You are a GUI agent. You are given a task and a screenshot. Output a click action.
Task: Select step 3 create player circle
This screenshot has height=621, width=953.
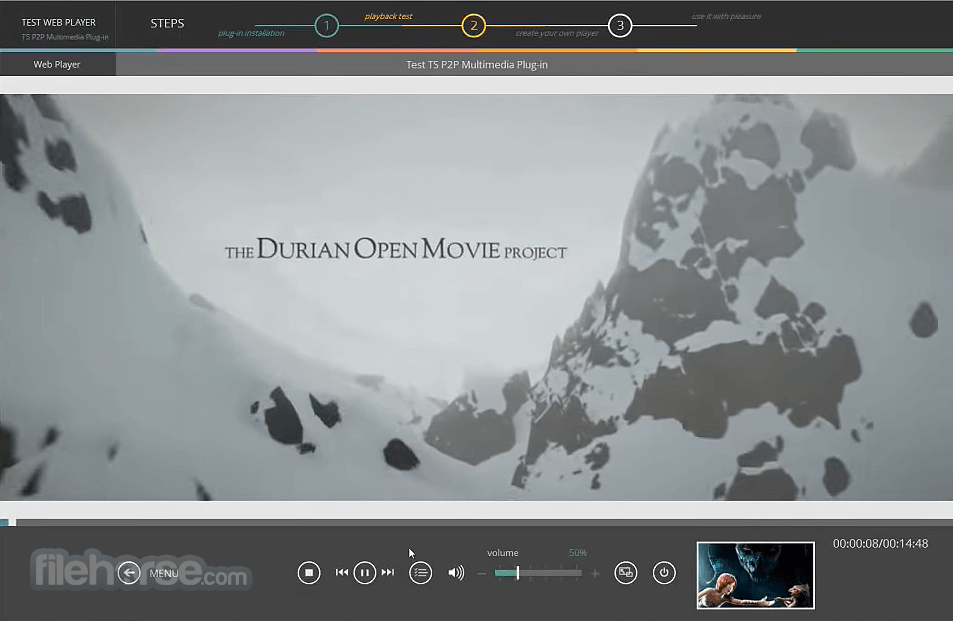pyautogui.click(x=620, y=26)
